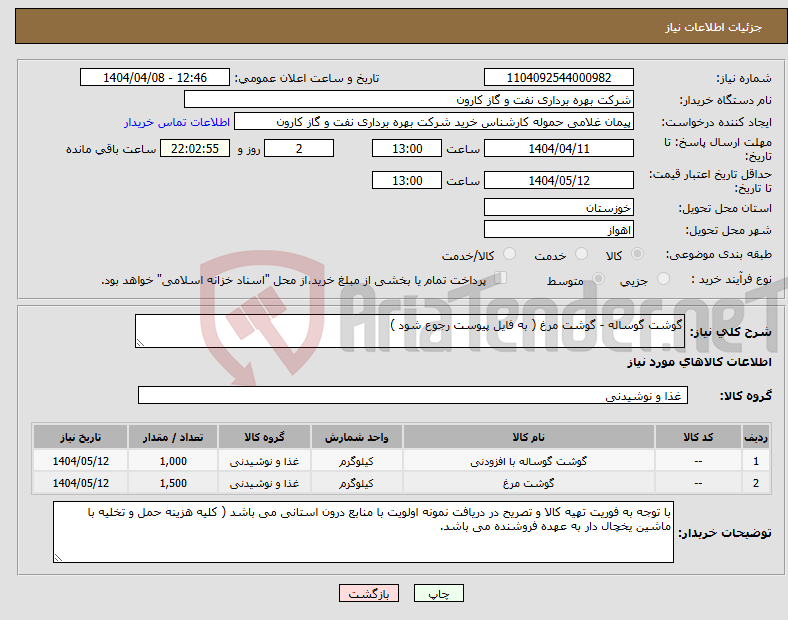788x620 pixels.
Task: Click the remaining time field 22:02:55
Action: coord(195,149)
